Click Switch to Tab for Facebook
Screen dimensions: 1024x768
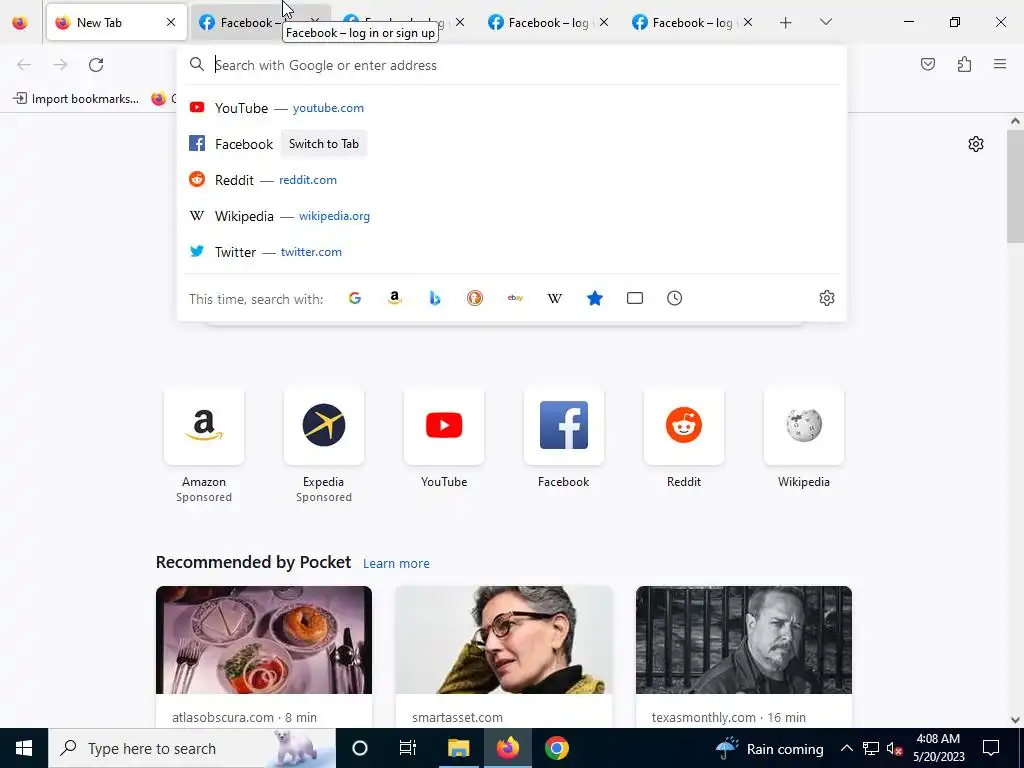(x=324, y=144)
